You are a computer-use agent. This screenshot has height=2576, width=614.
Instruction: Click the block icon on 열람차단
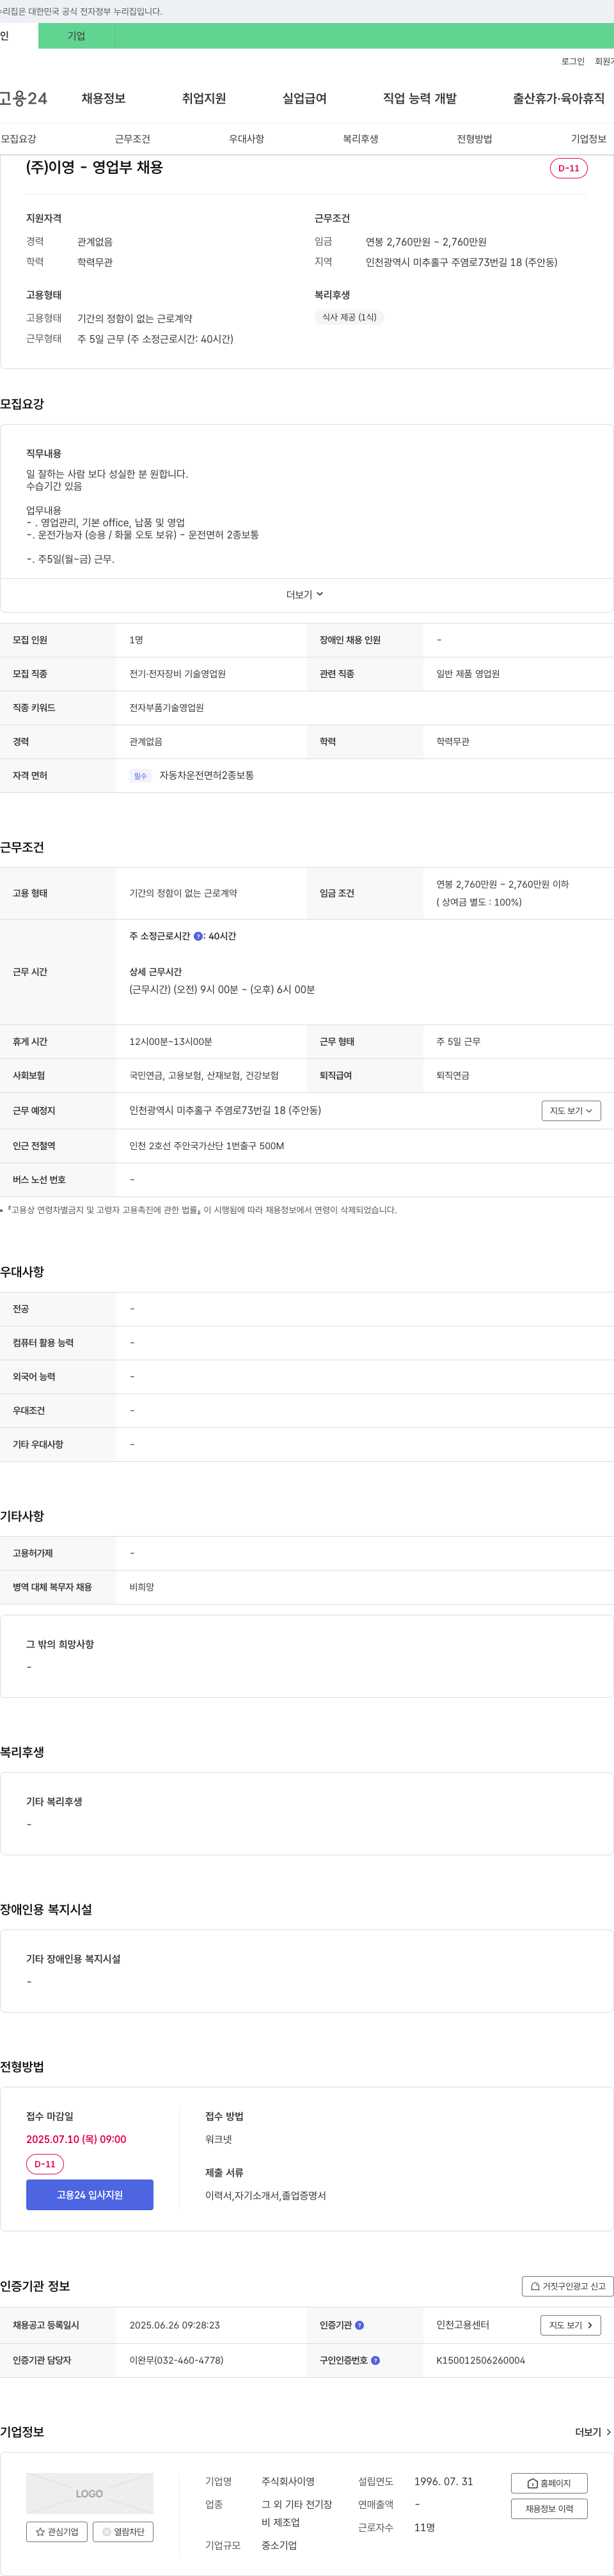107,2532
